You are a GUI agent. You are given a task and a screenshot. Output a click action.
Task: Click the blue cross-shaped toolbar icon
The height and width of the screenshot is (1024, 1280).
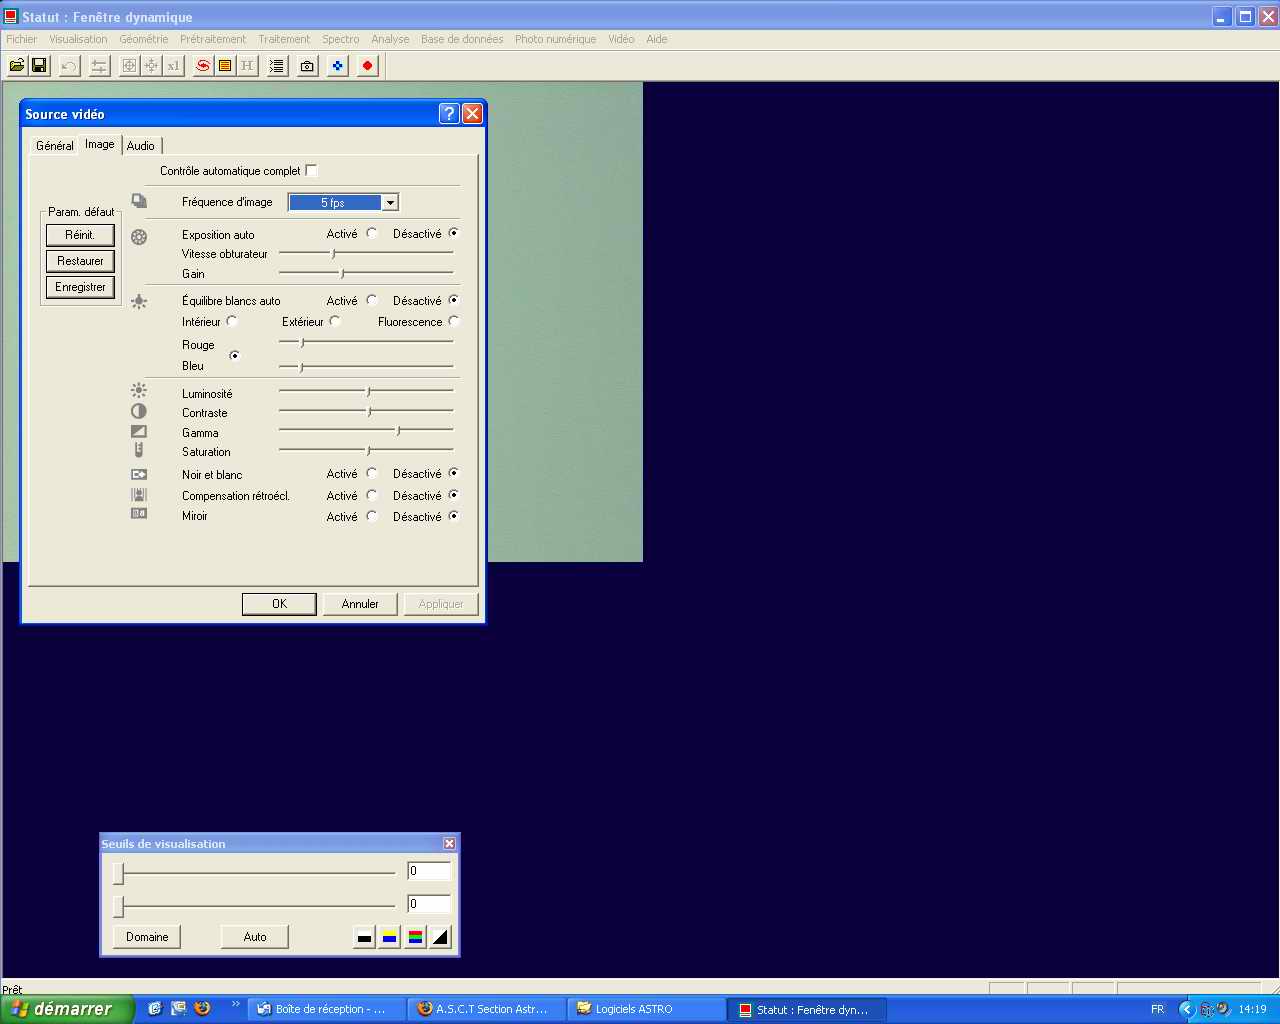pos(337,66)
